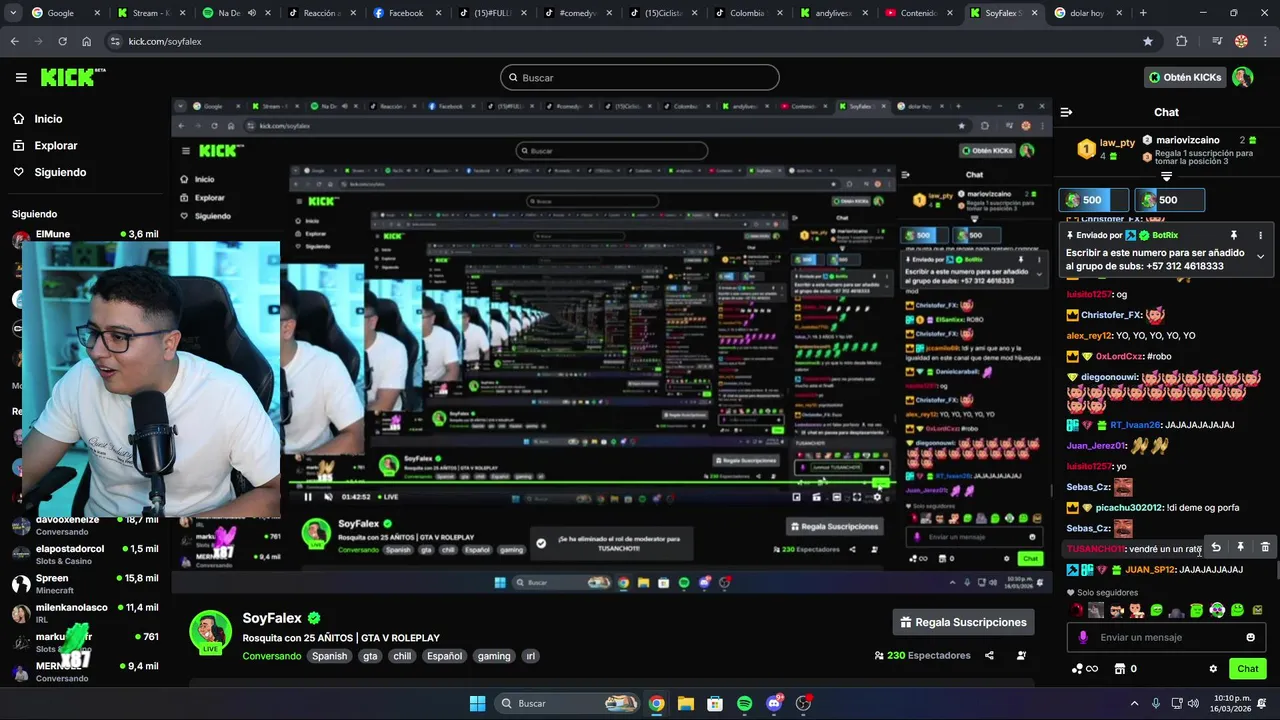Click Christofer_FX username in chat
Screen dimensions: 1280x720
pos(1111,315)
